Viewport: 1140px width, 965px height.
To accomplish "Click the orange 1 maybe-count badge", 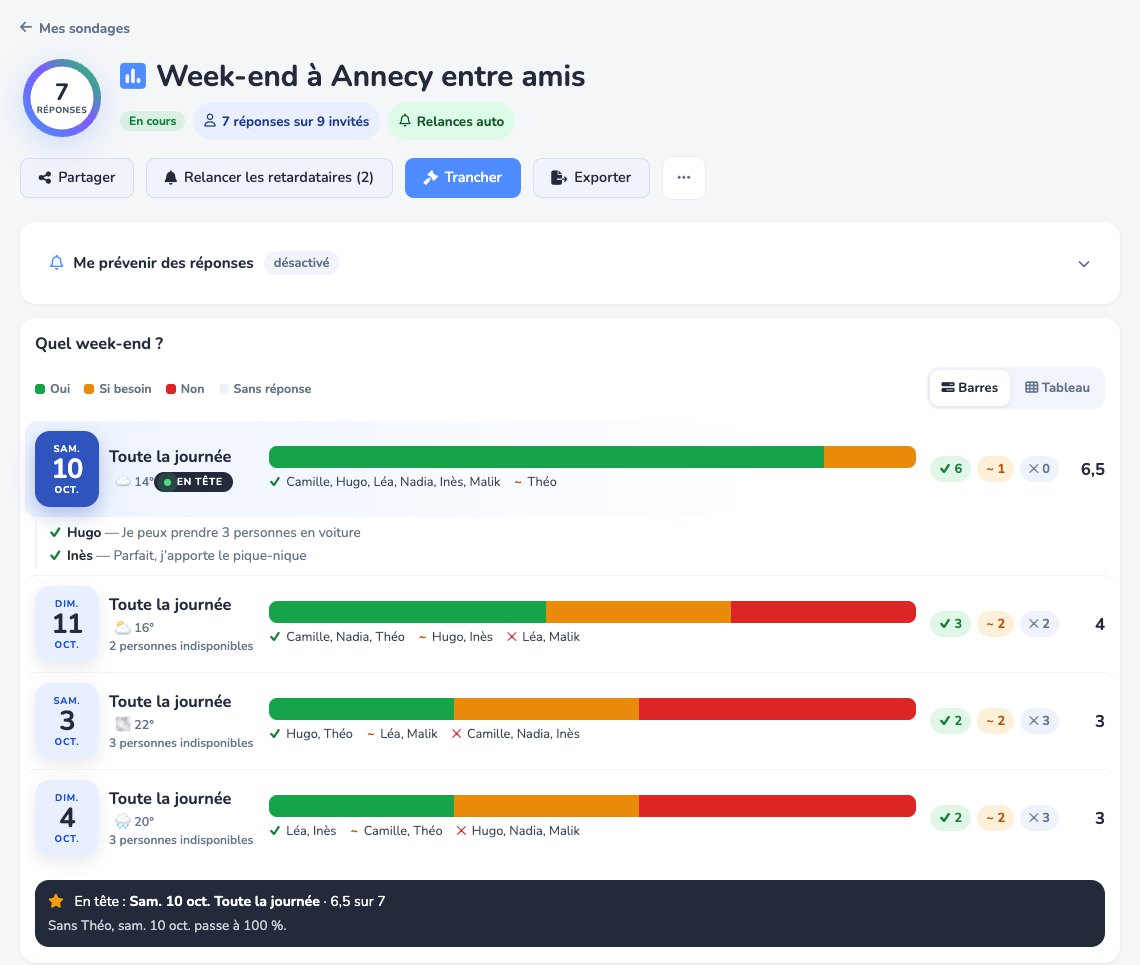I will pyautogui.click(x=995, y=468).
